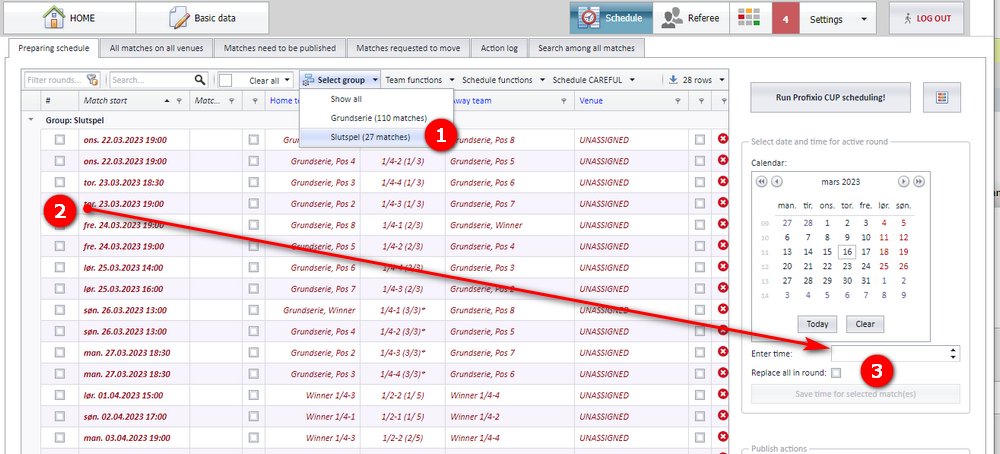Open the Schedule module
The width and height of the screenshot is (1000, 454).
click(611, 18)
